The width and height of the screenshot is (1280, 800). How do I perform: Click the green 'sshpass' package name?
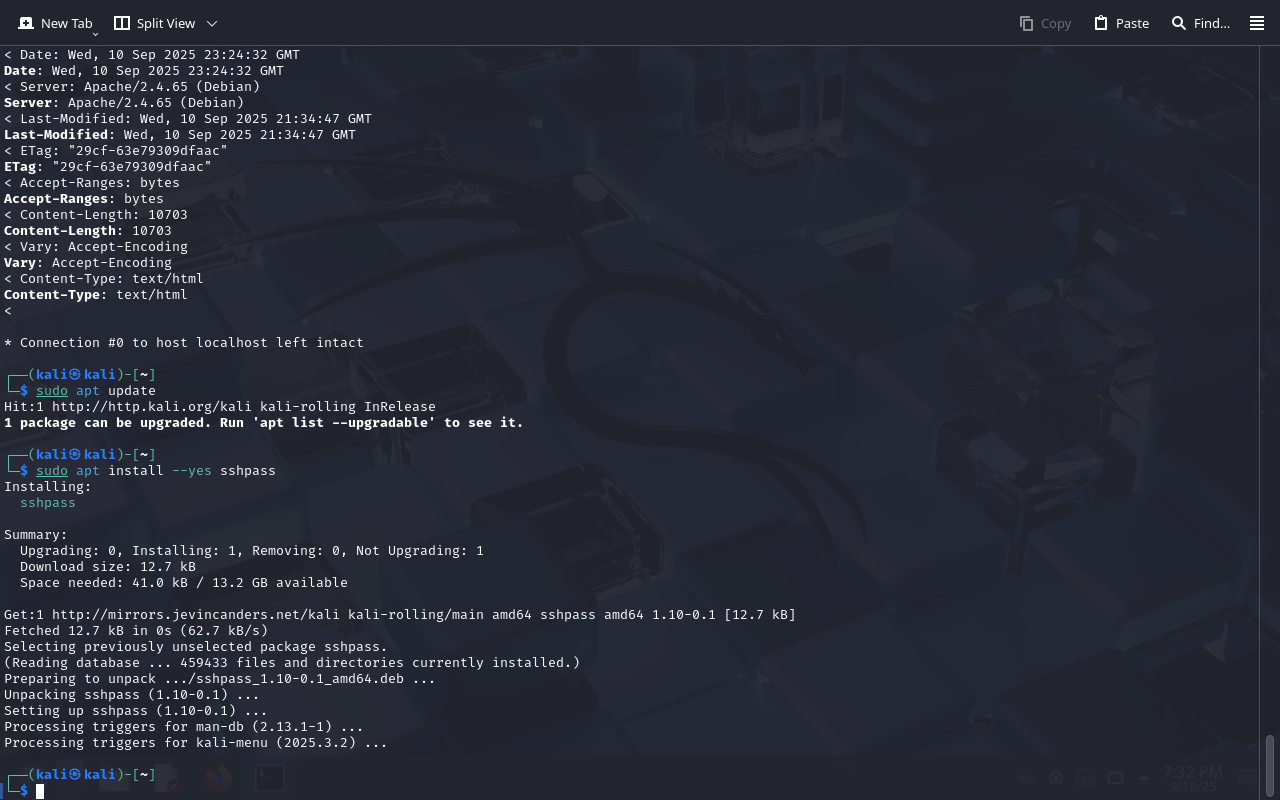[x=48, y=503]
